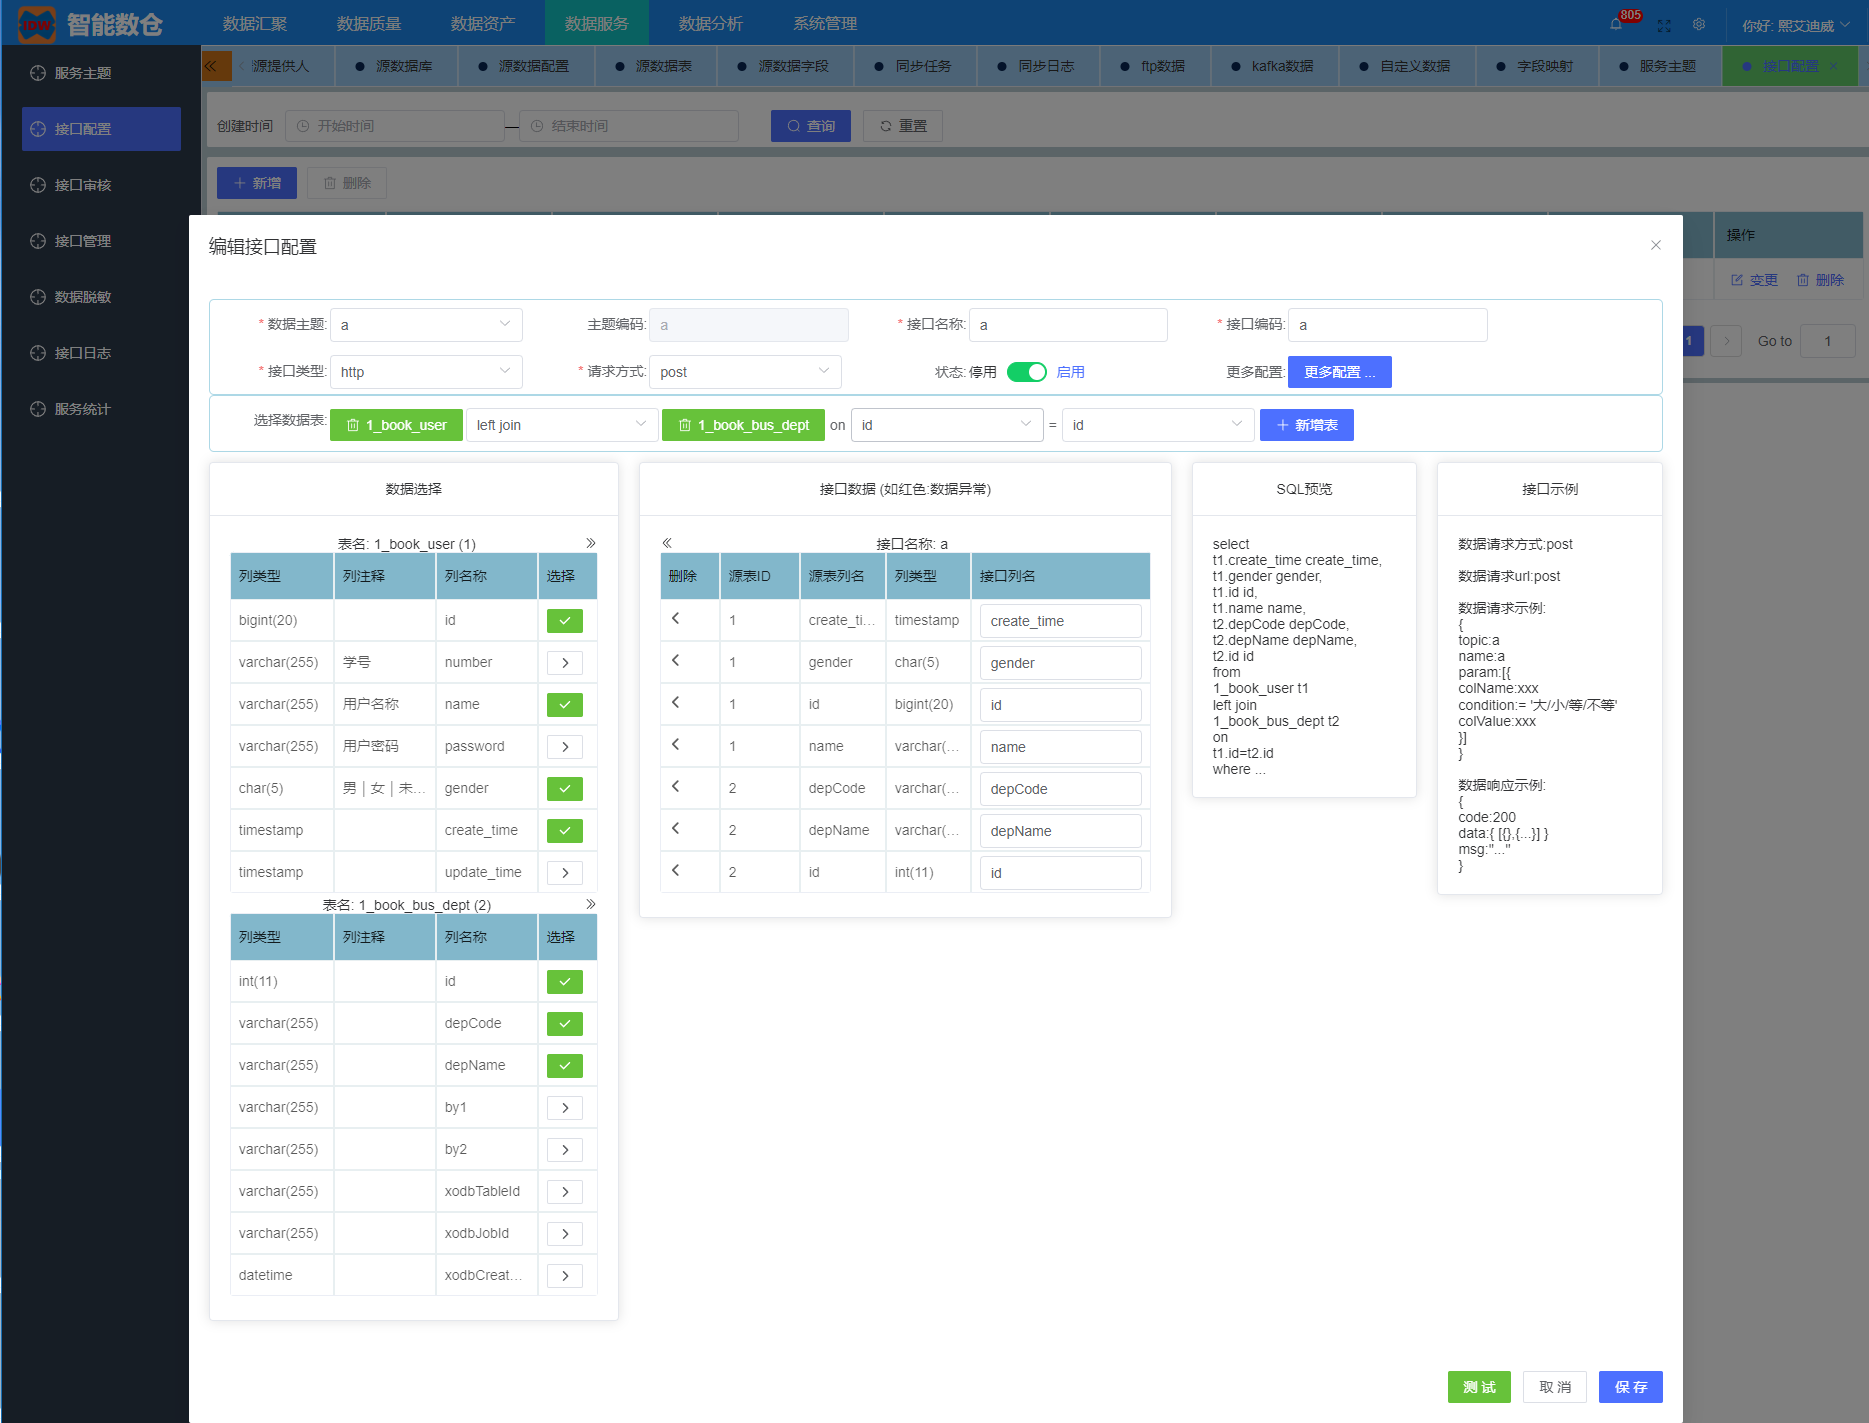This screenshot has height=1423, width=1869.
Task: Add the xodbJobId column via arrow button
Action: coord(565,1234)
